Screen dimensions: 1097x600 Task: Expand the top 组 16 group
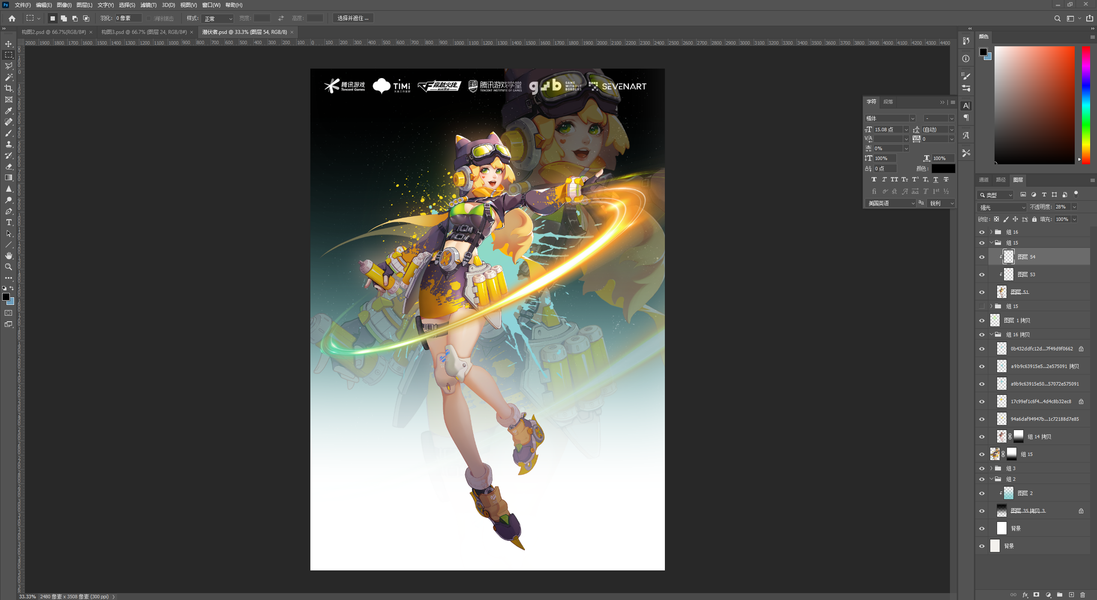click(x=991, y=232)
